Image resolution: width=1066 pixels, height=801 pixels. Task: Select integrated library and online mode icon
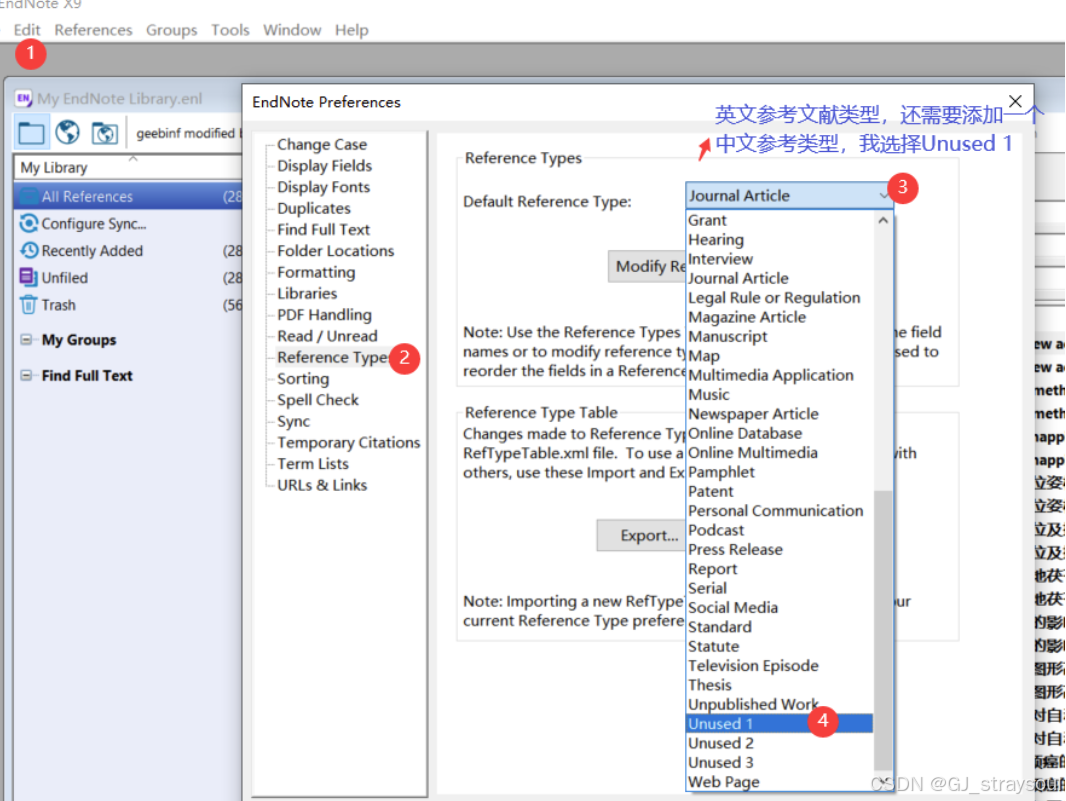click(104, 133)
